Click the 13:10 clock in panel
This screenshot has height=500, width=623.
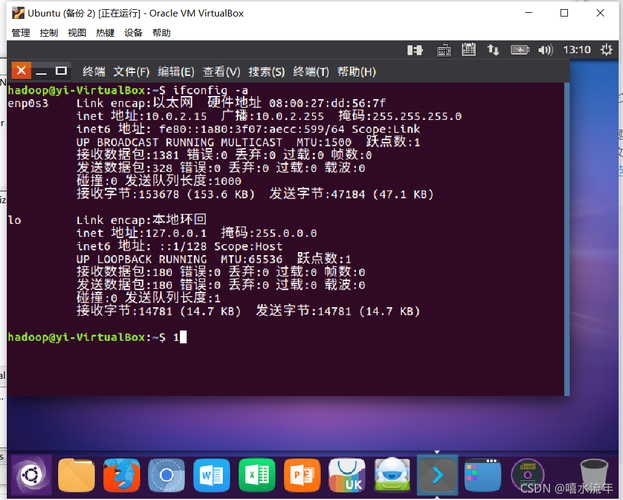point(576,50)
